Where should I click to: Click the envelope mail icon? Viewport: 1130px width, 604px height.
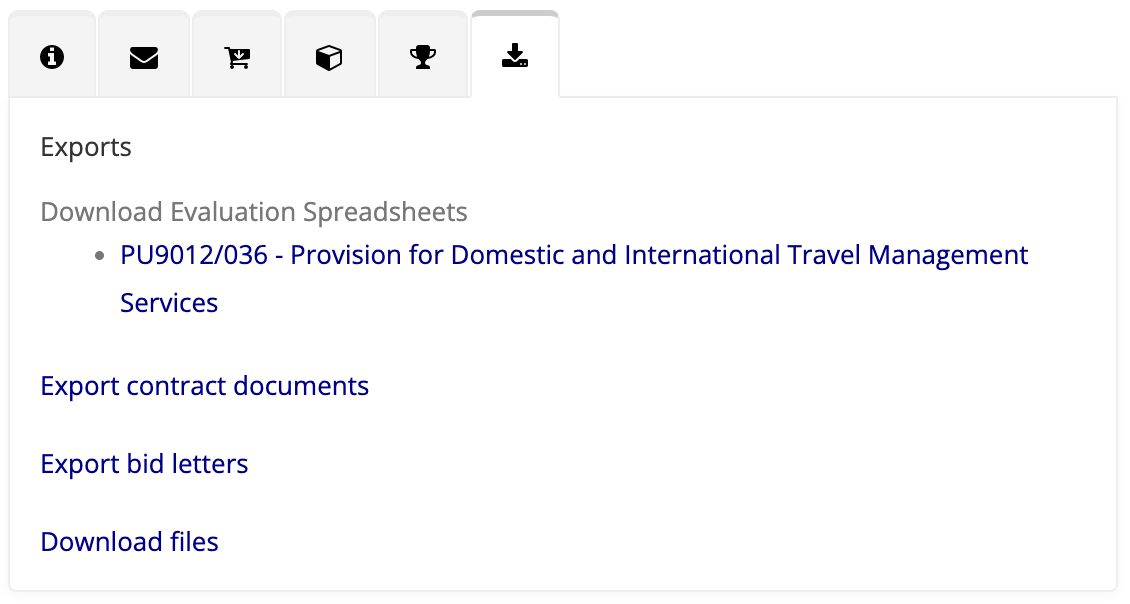click(144, 57)
